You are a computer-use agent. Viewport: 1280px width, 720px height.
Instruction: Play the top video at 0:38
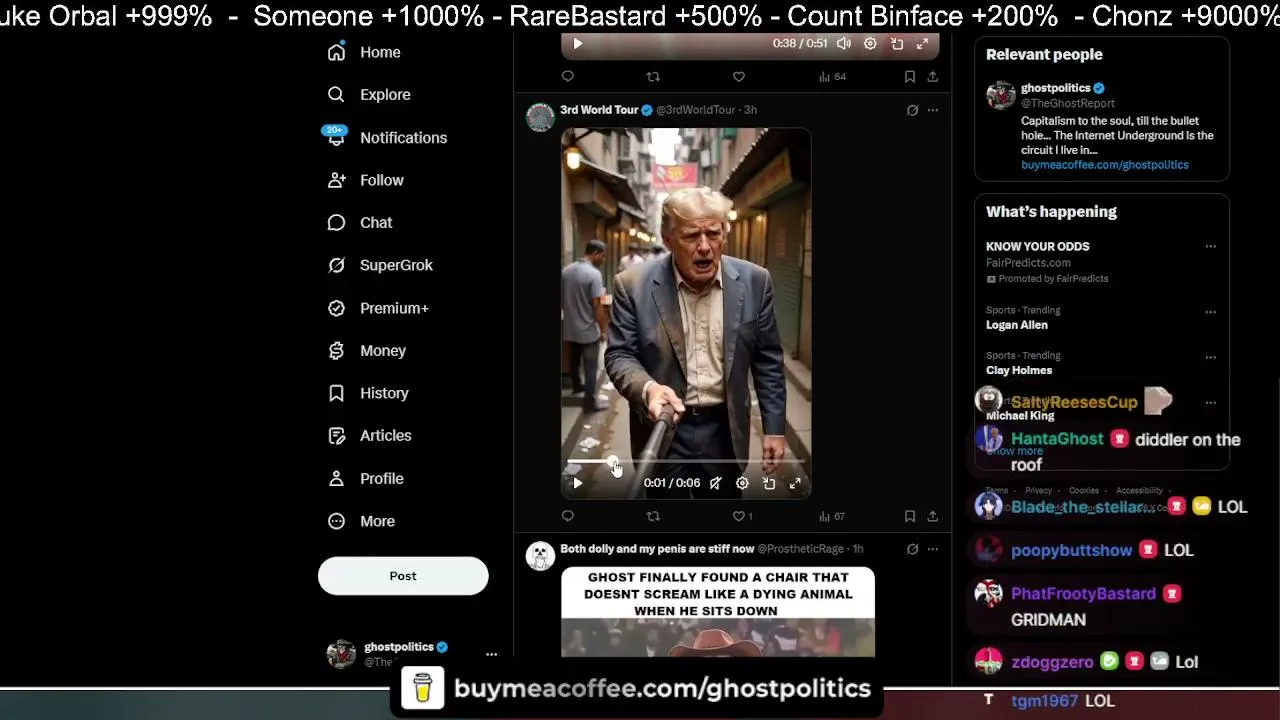tap(577, 43)
